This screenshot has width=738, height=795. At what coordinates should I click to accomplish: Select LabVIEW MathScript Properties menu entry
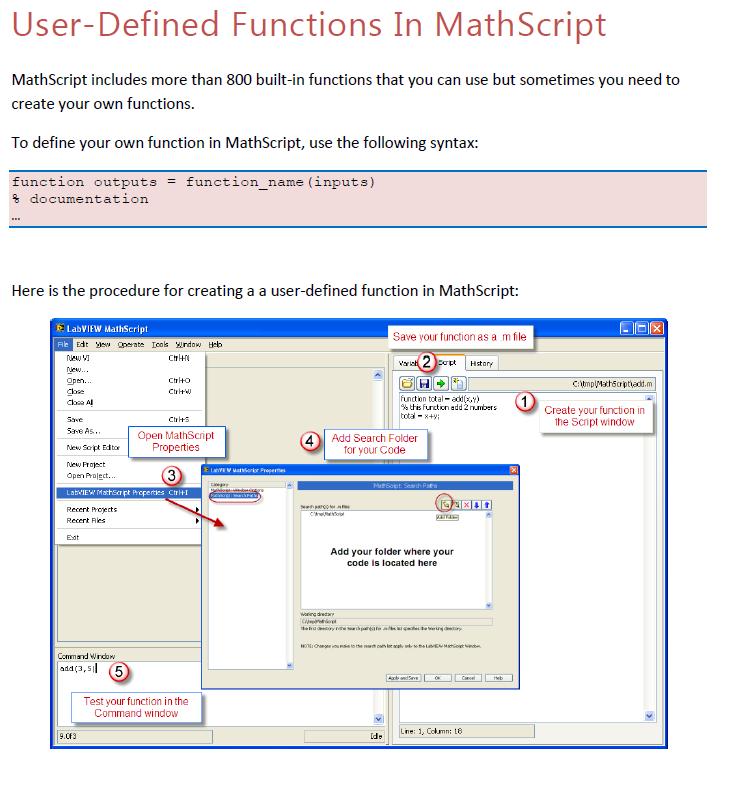click(x=129, y=492)
